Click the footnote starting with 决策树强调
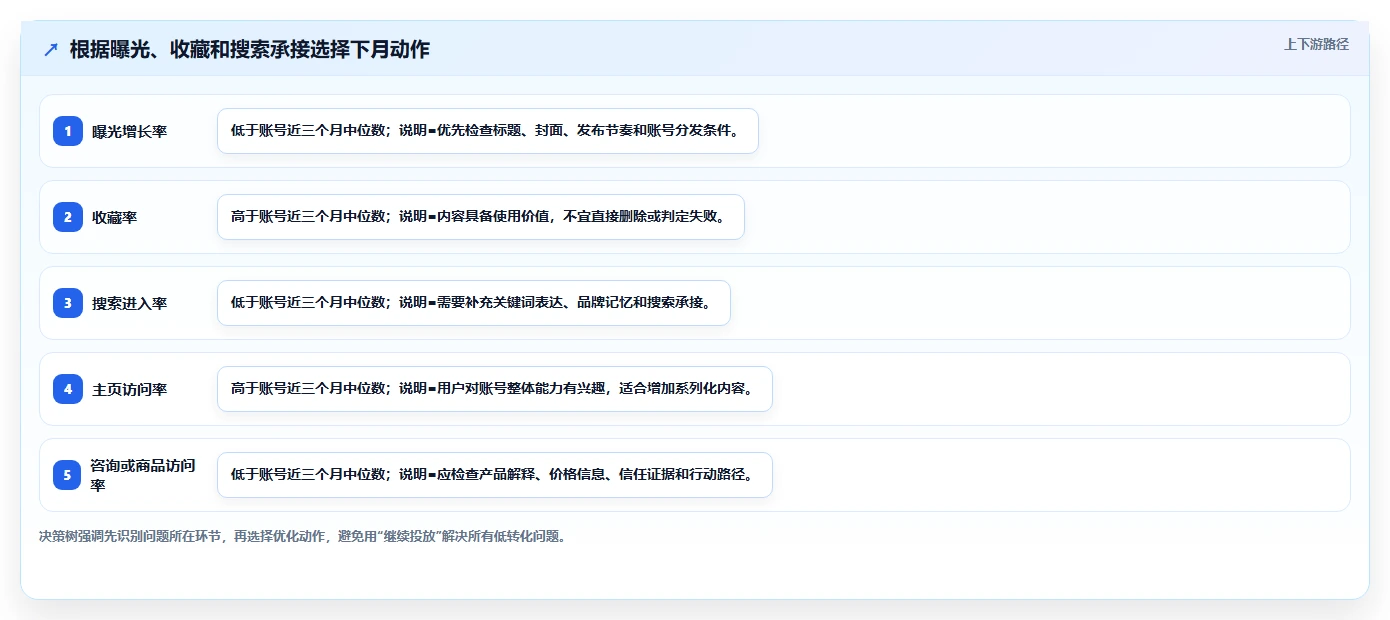Viewport: 1390px width, 620px height. [305, 536]
